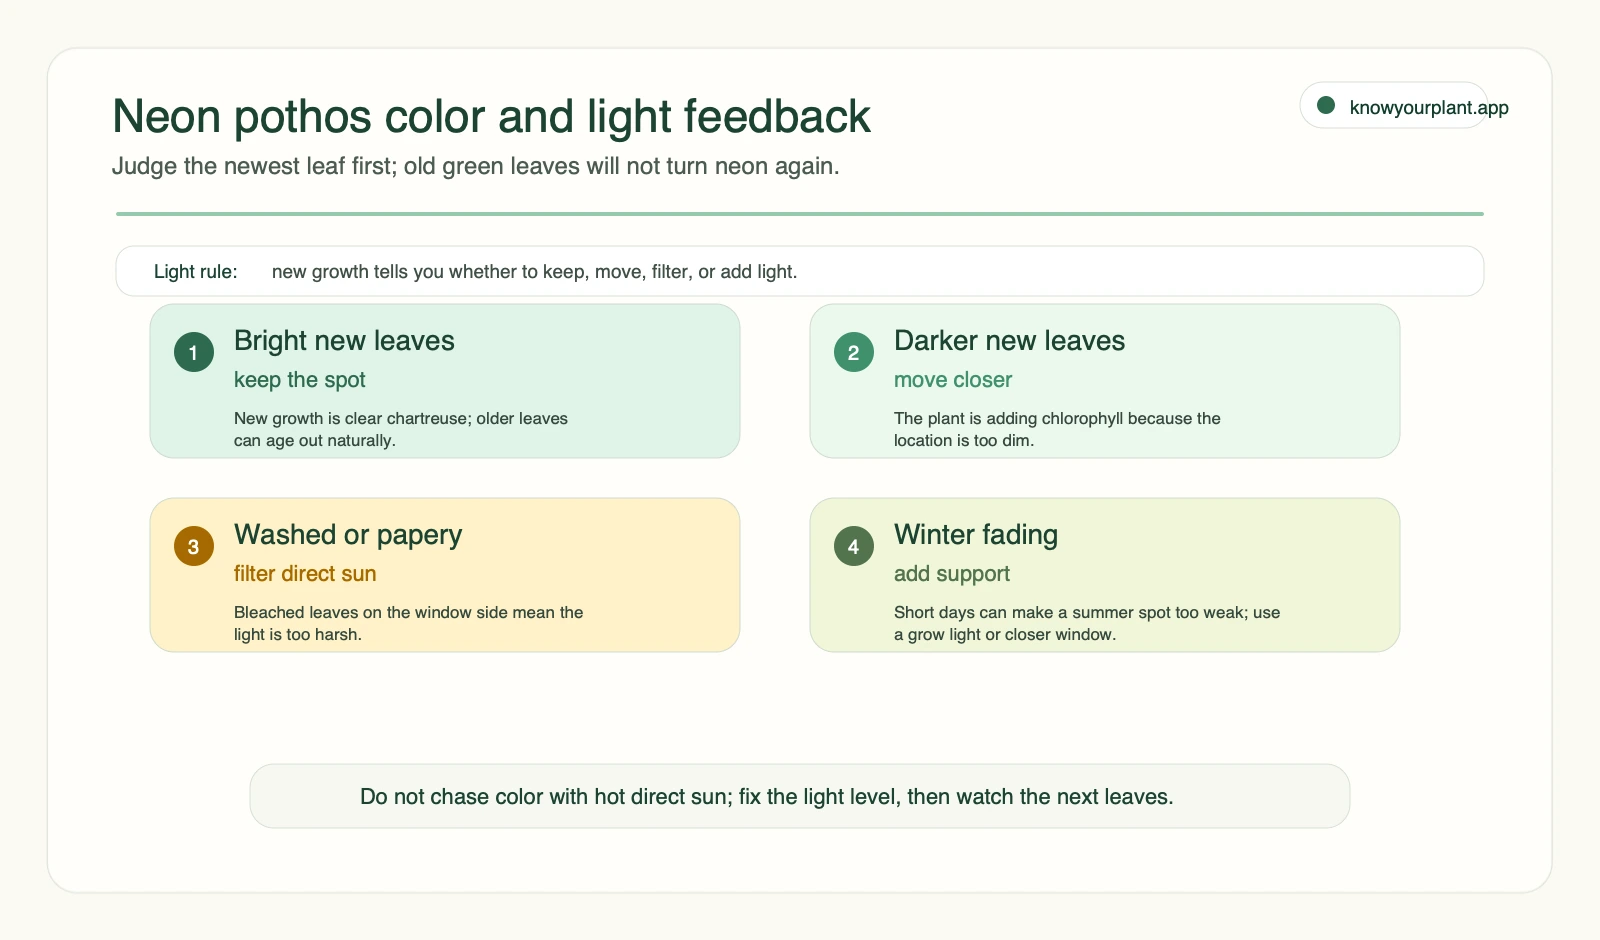Click the 'Short days can make a summer spot' description
The height and width of the screenshot is (940, 1600).
1087,623
